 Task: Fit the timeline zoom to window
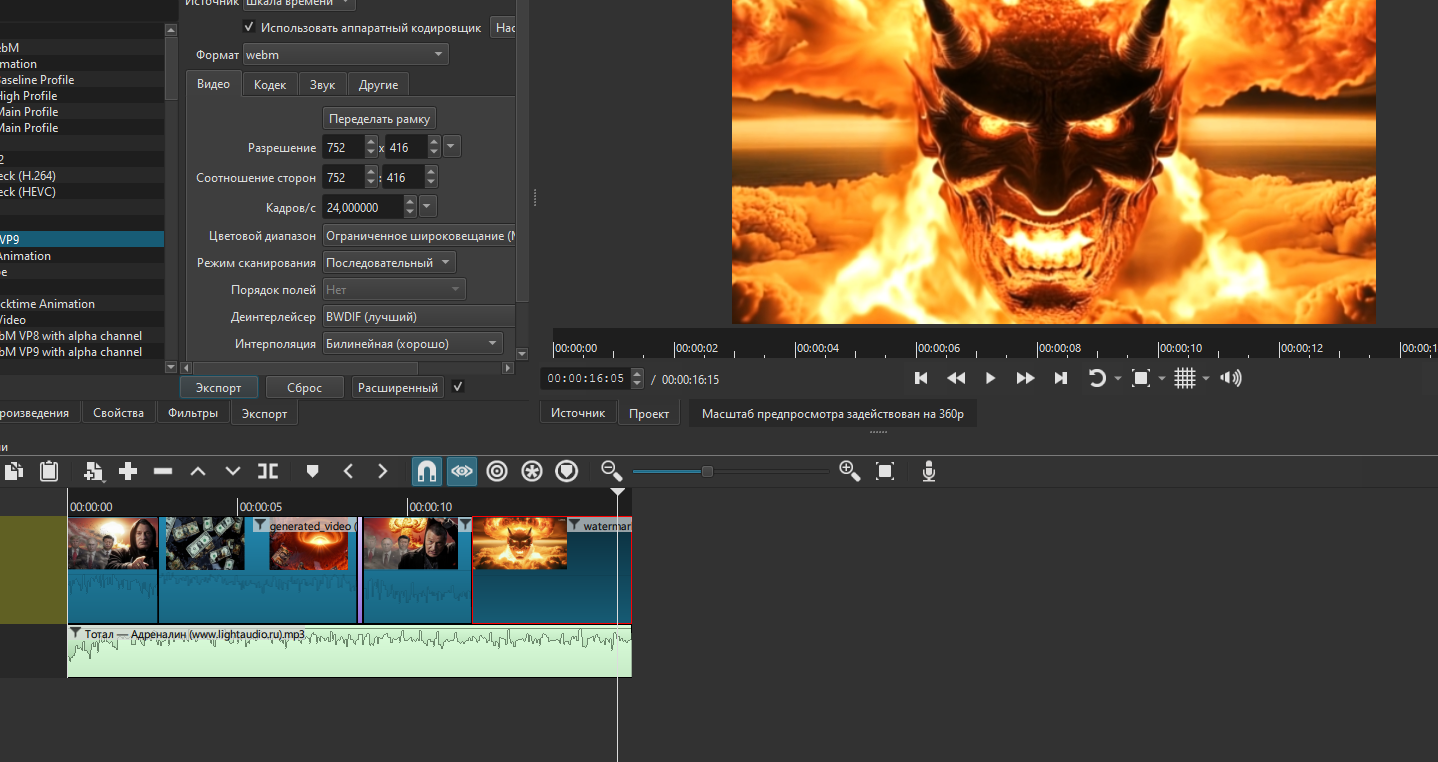885,471
